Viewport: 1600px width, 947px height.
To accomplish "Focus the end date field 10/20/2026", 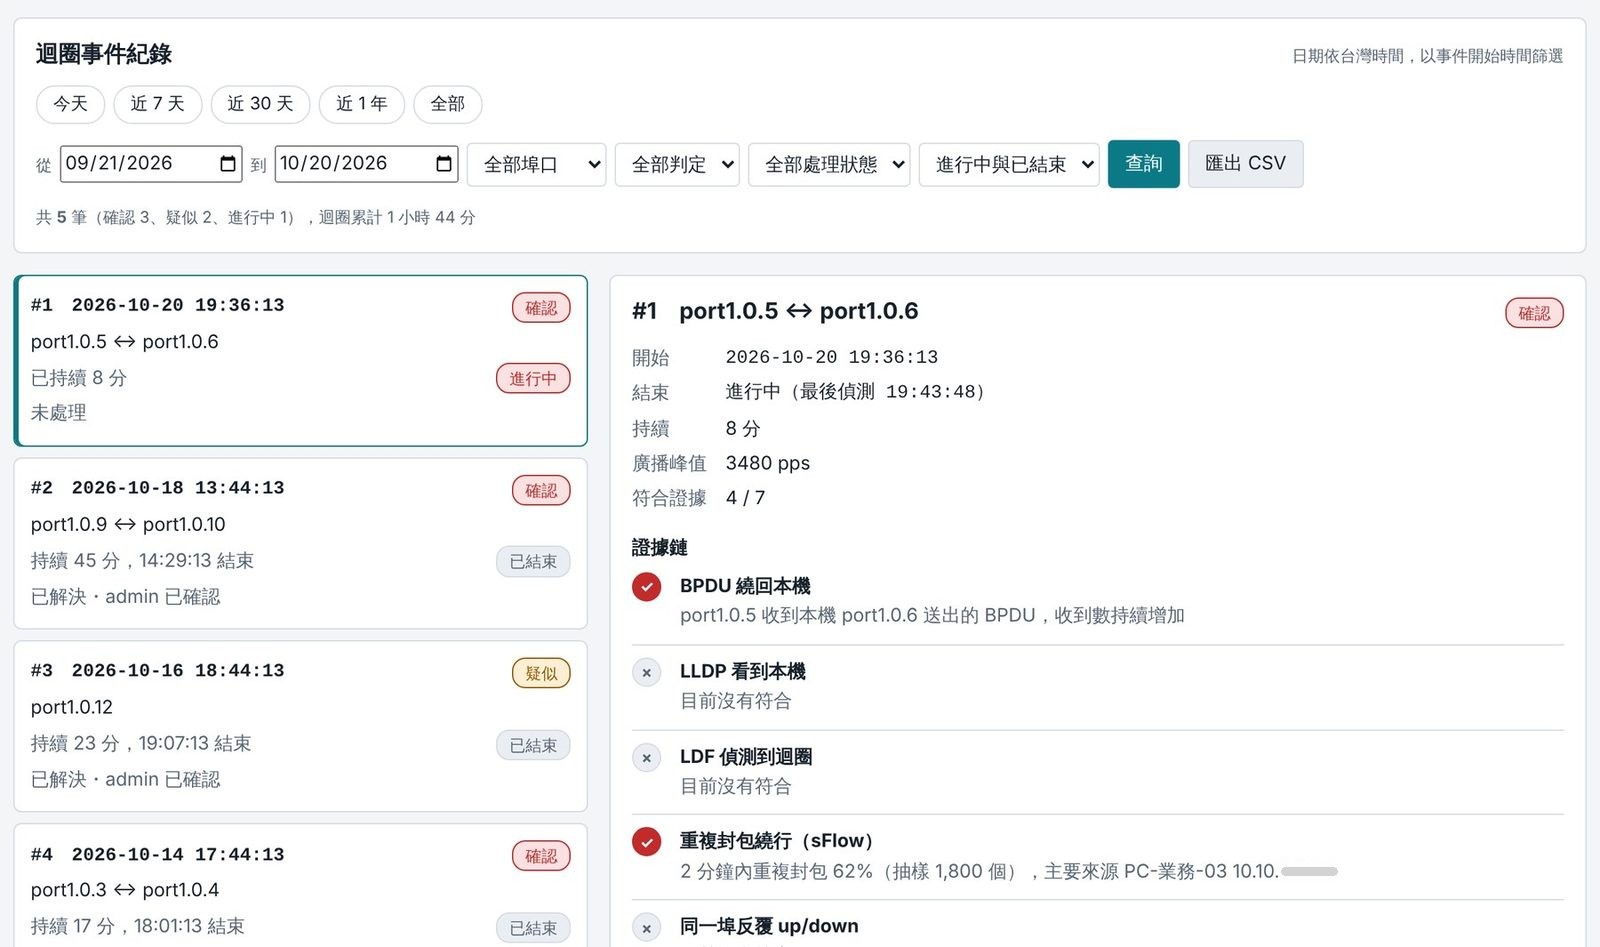I will 366,164.
